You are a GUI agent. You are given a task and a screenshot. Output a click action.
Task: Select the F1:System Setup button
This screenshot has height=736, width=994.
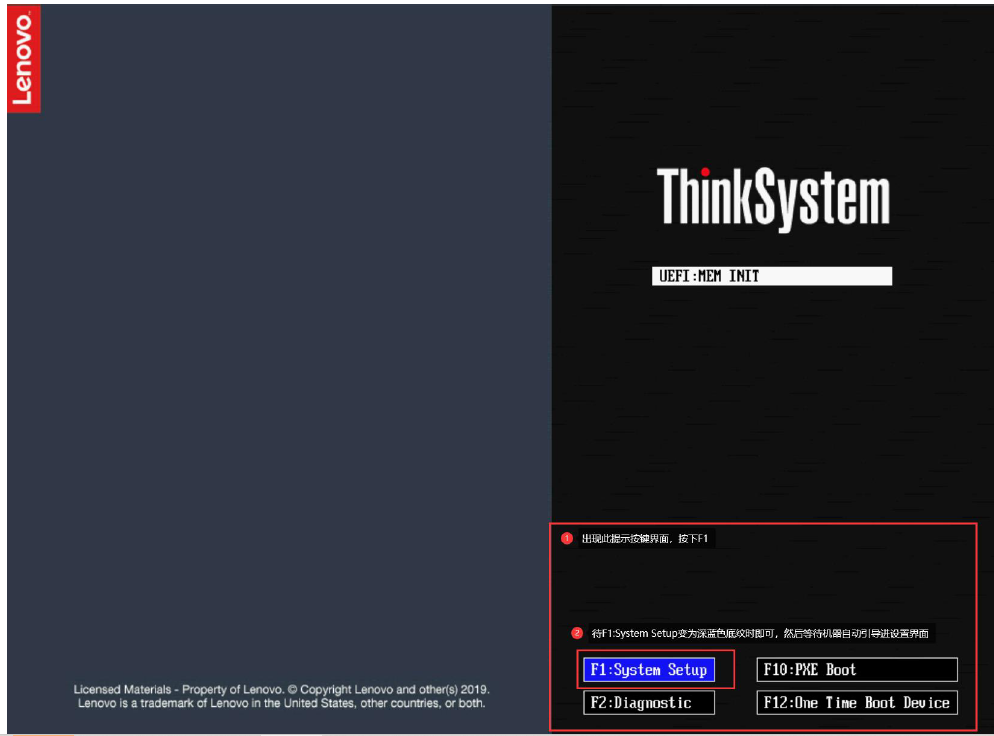(649, 669)
